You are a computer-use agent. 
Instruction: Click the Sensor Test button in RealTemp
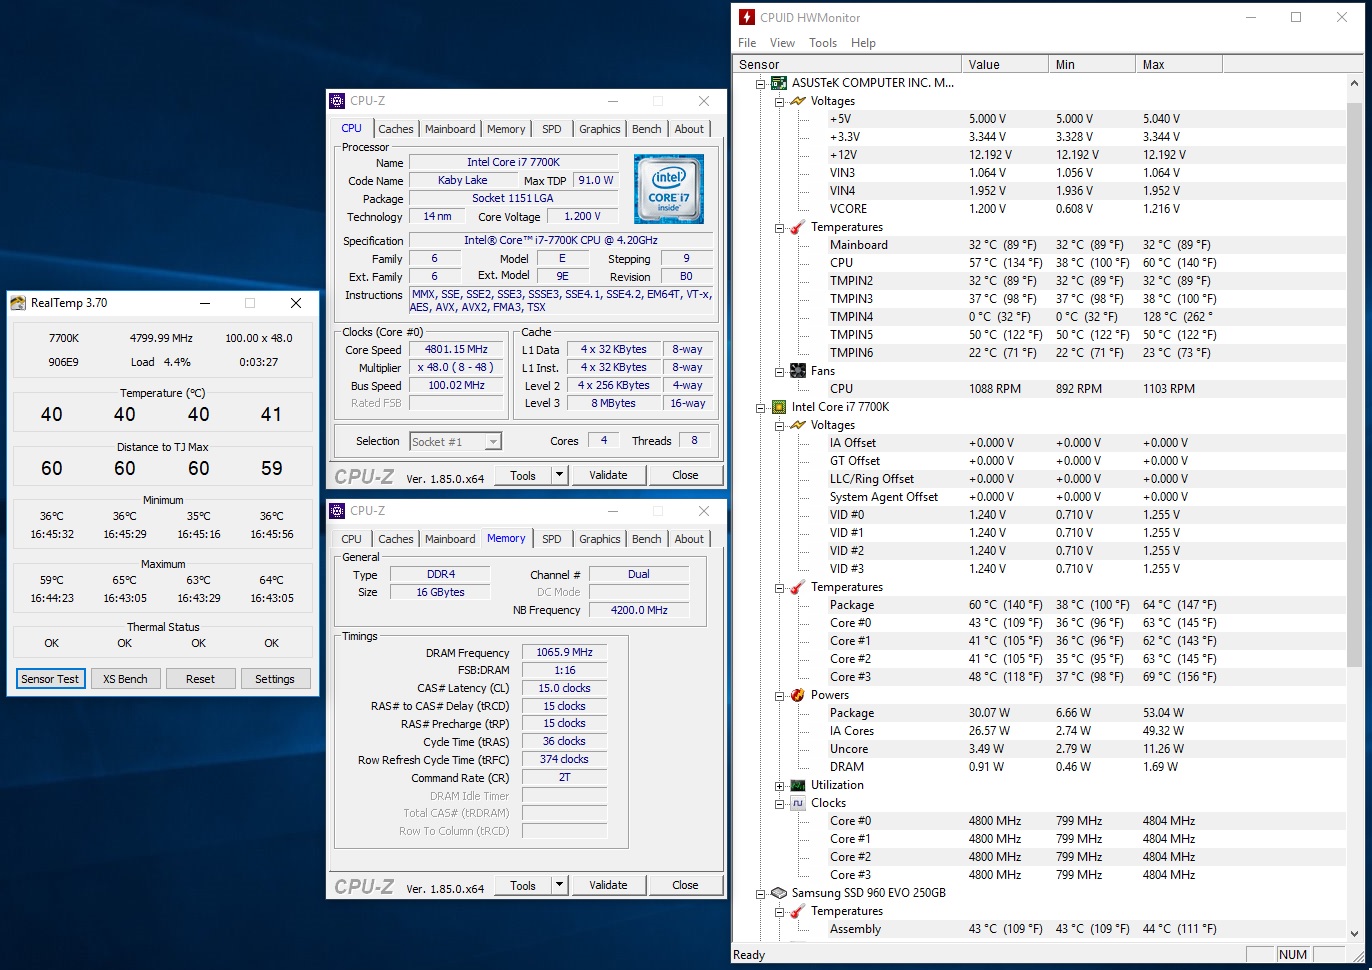tap(50, 679)
